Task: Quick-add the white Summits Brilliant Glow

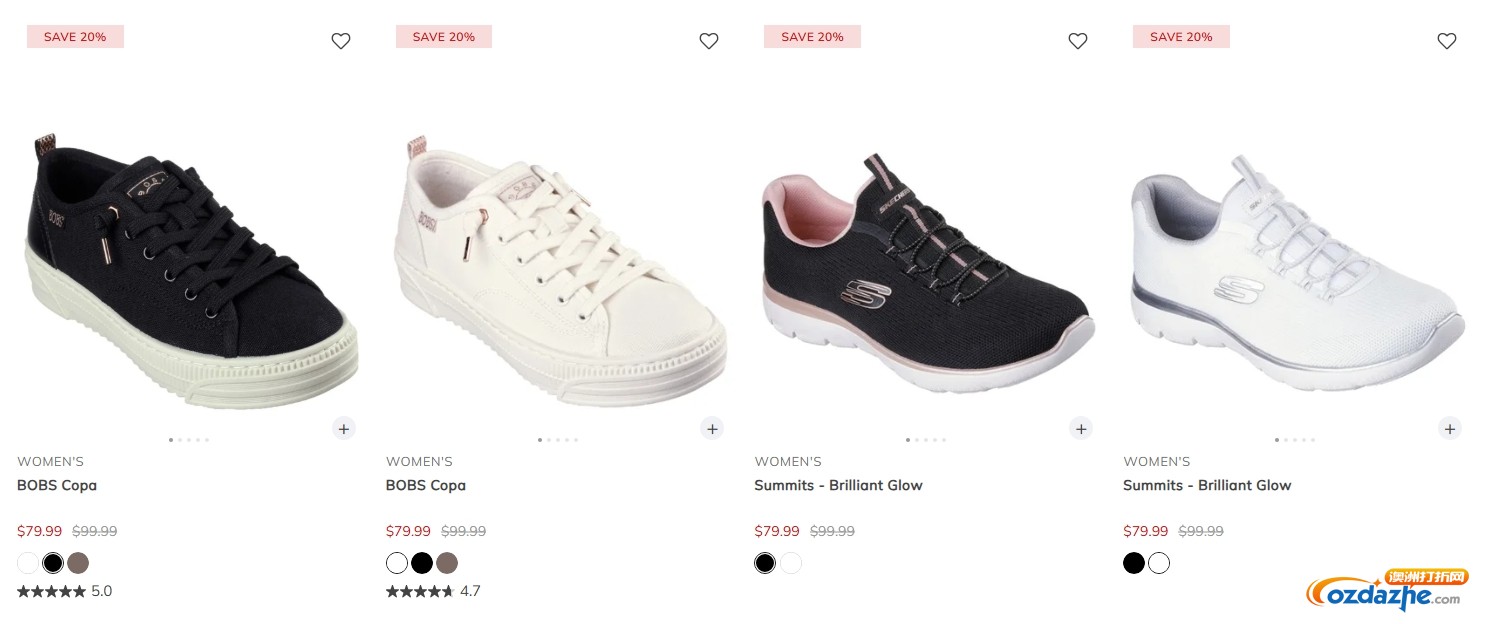Action: [x=1450, y=428]
